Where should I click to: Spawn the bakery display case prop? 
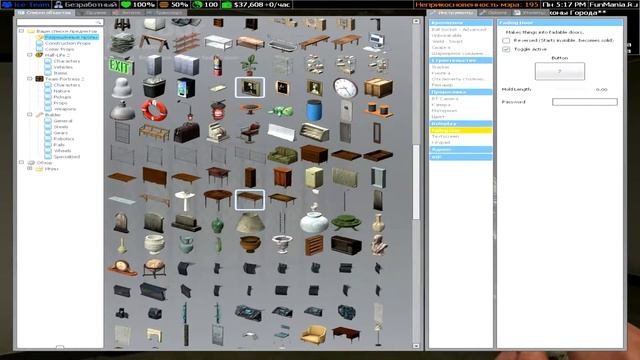coord(314,132)
